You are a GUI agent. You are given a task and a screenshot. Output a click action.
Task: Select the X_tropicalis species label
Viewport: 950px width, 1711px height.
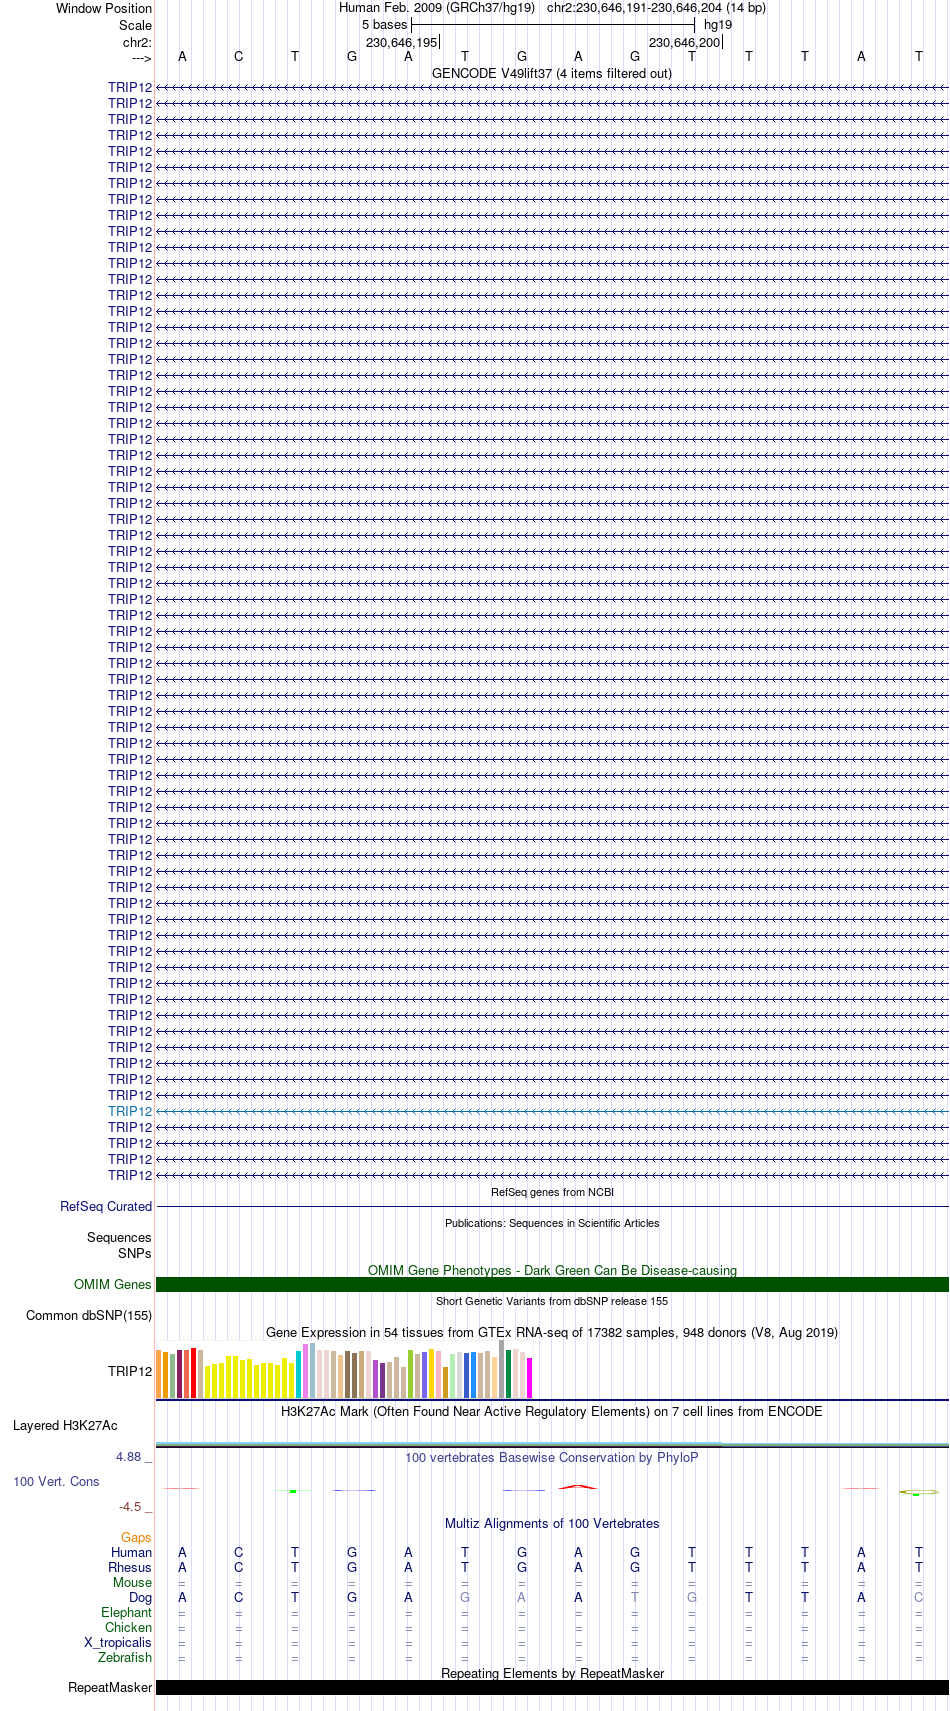click(118, 1642)
